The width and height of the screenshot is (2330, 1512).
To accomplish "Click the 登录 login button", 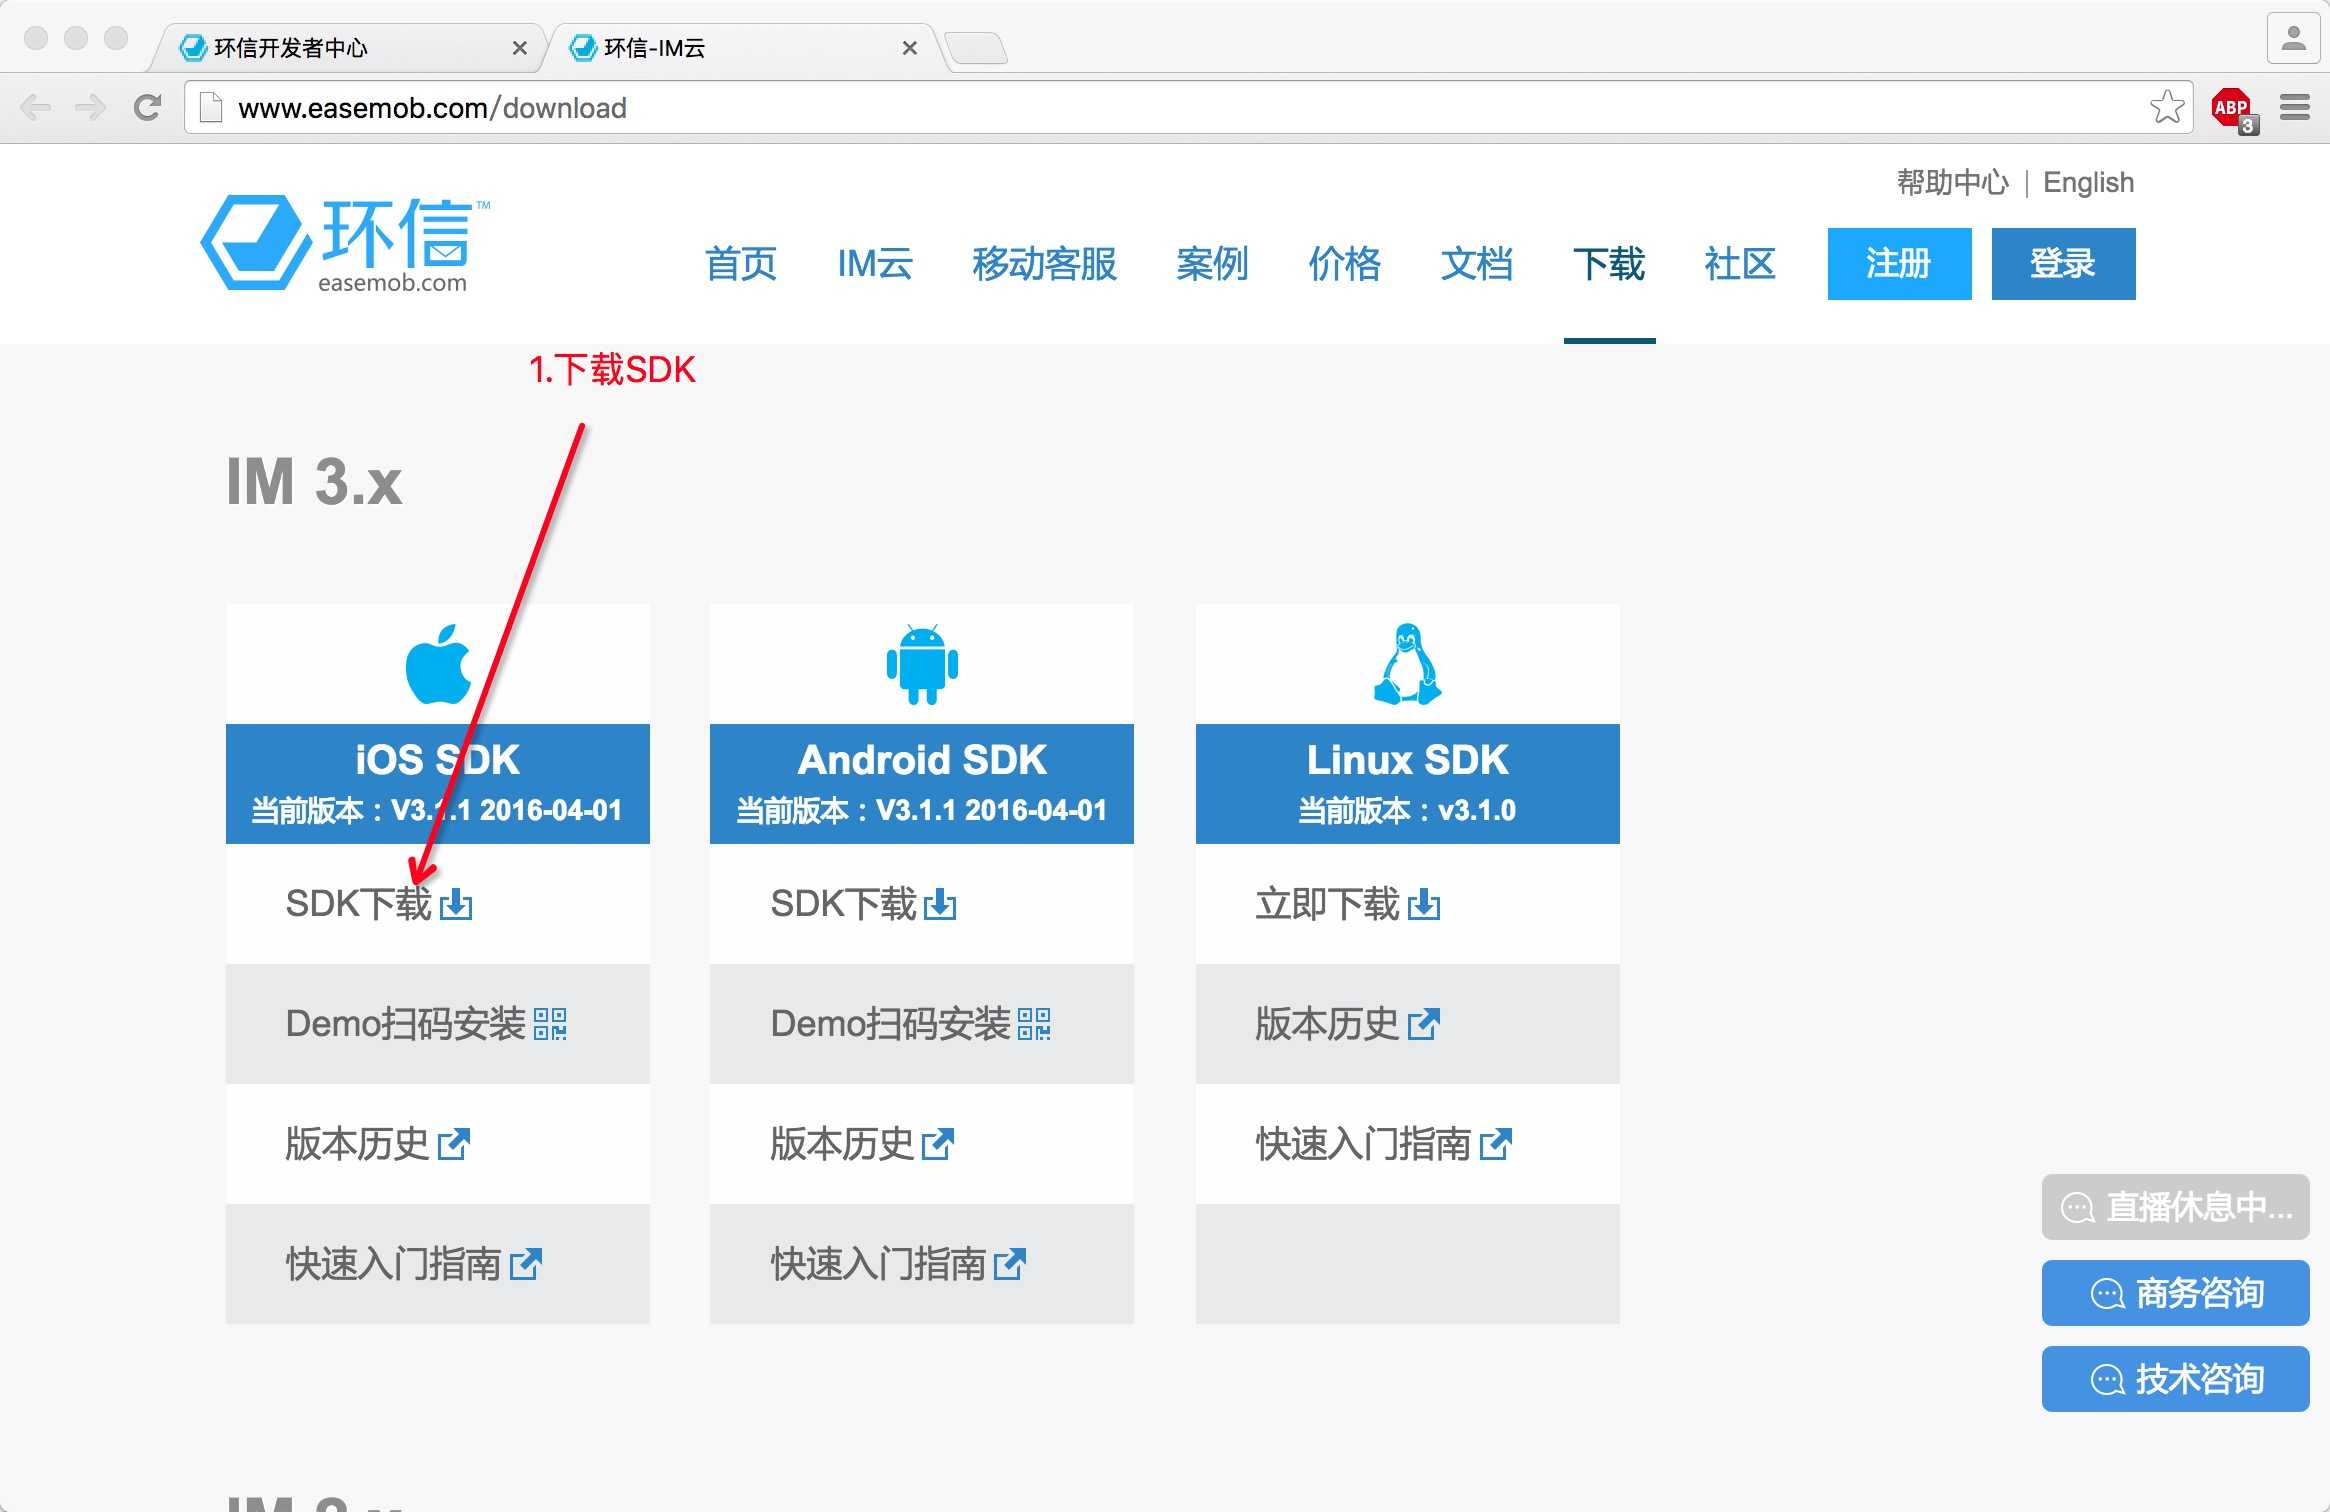I will [2063, 264].
